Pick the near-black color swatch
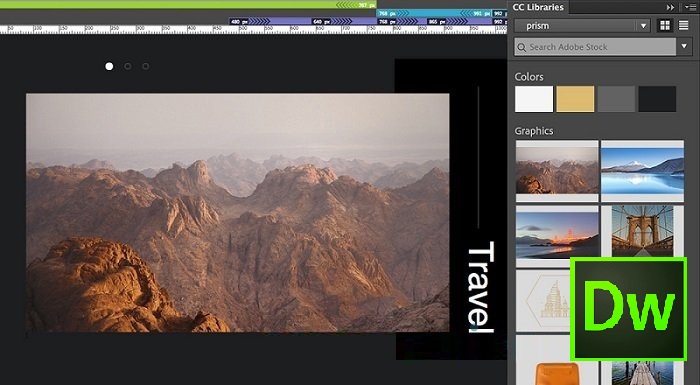This screenshot has height=385, width=700. click(x=657, y=99)
